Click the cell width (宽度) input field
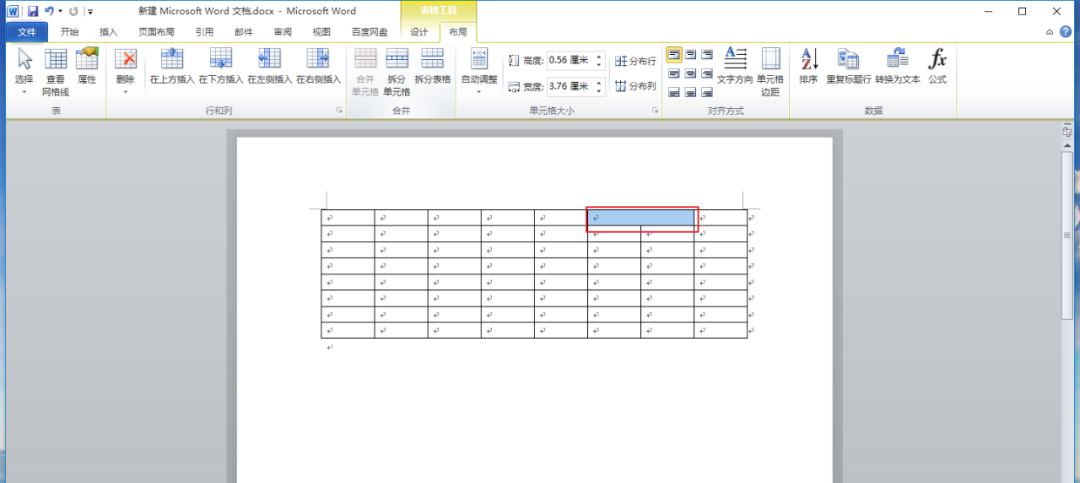 pos(569,86)
